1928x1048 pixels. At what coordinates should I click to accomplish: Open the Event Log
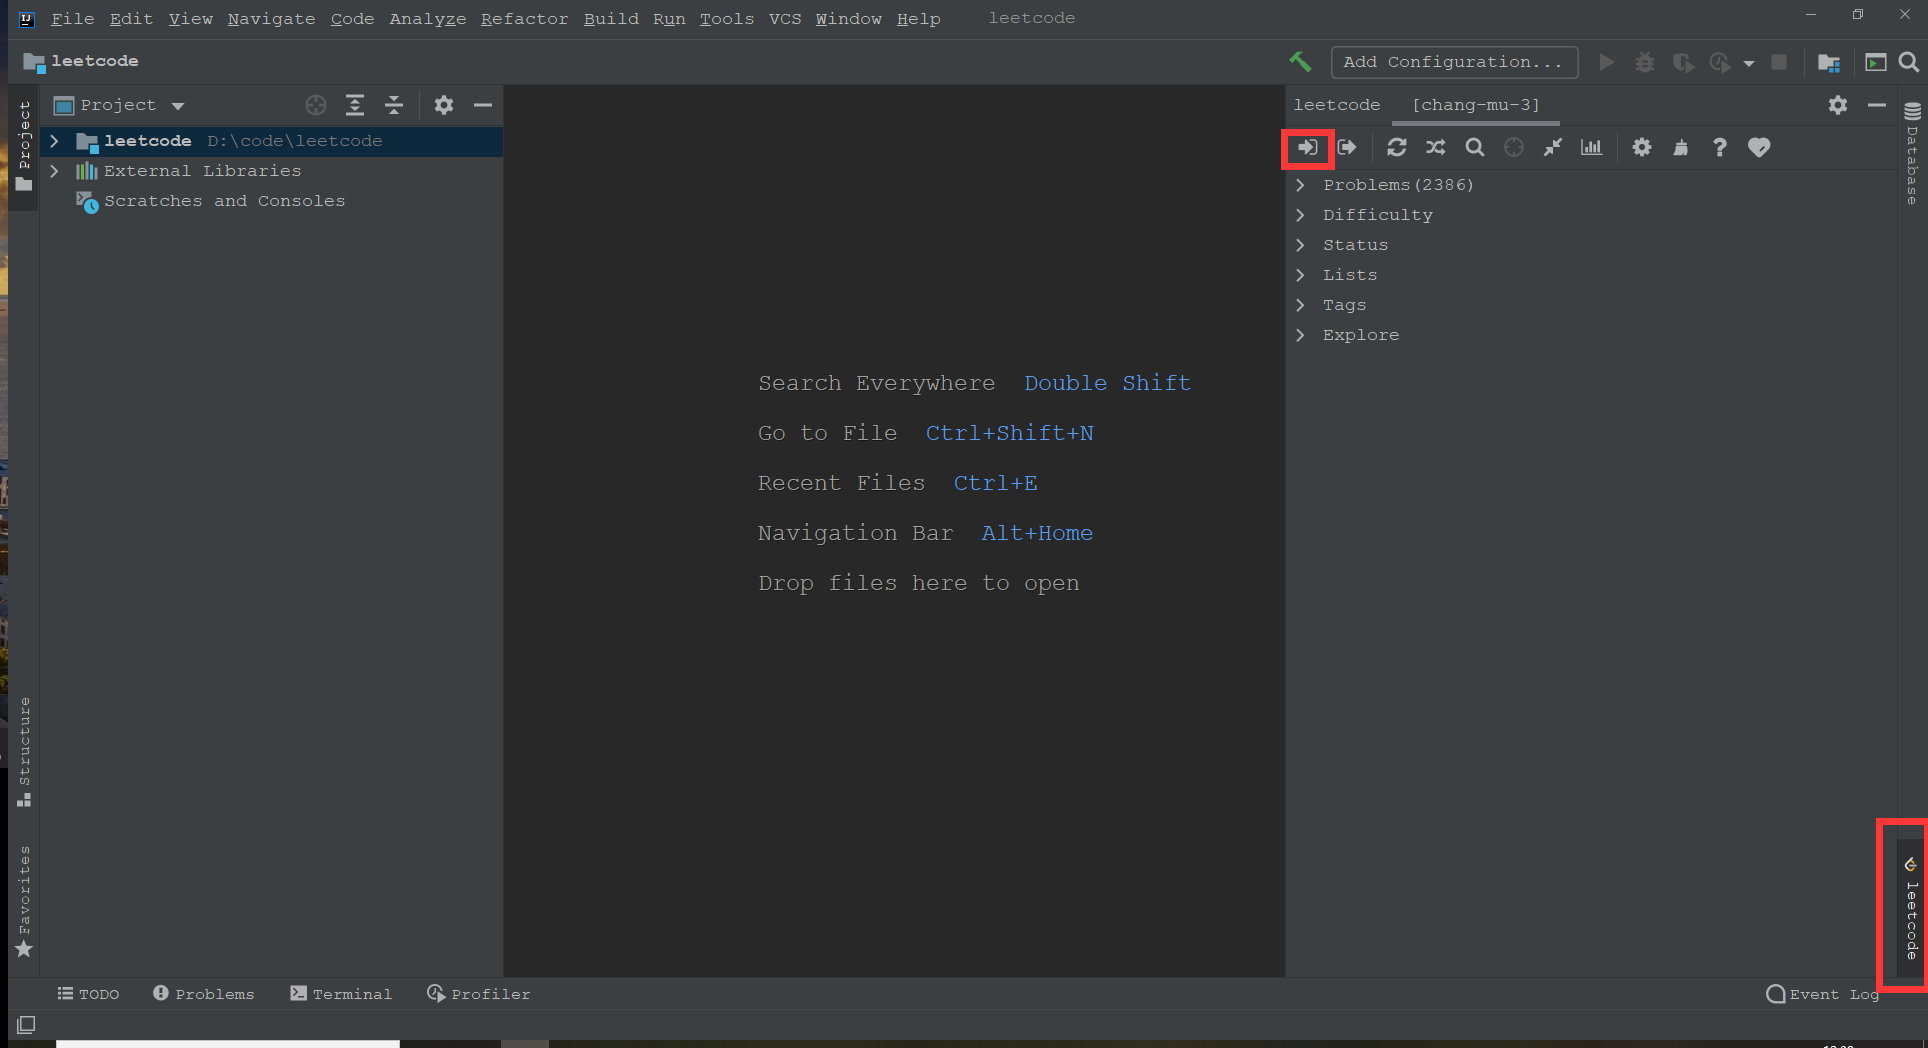coord(1823,994)
